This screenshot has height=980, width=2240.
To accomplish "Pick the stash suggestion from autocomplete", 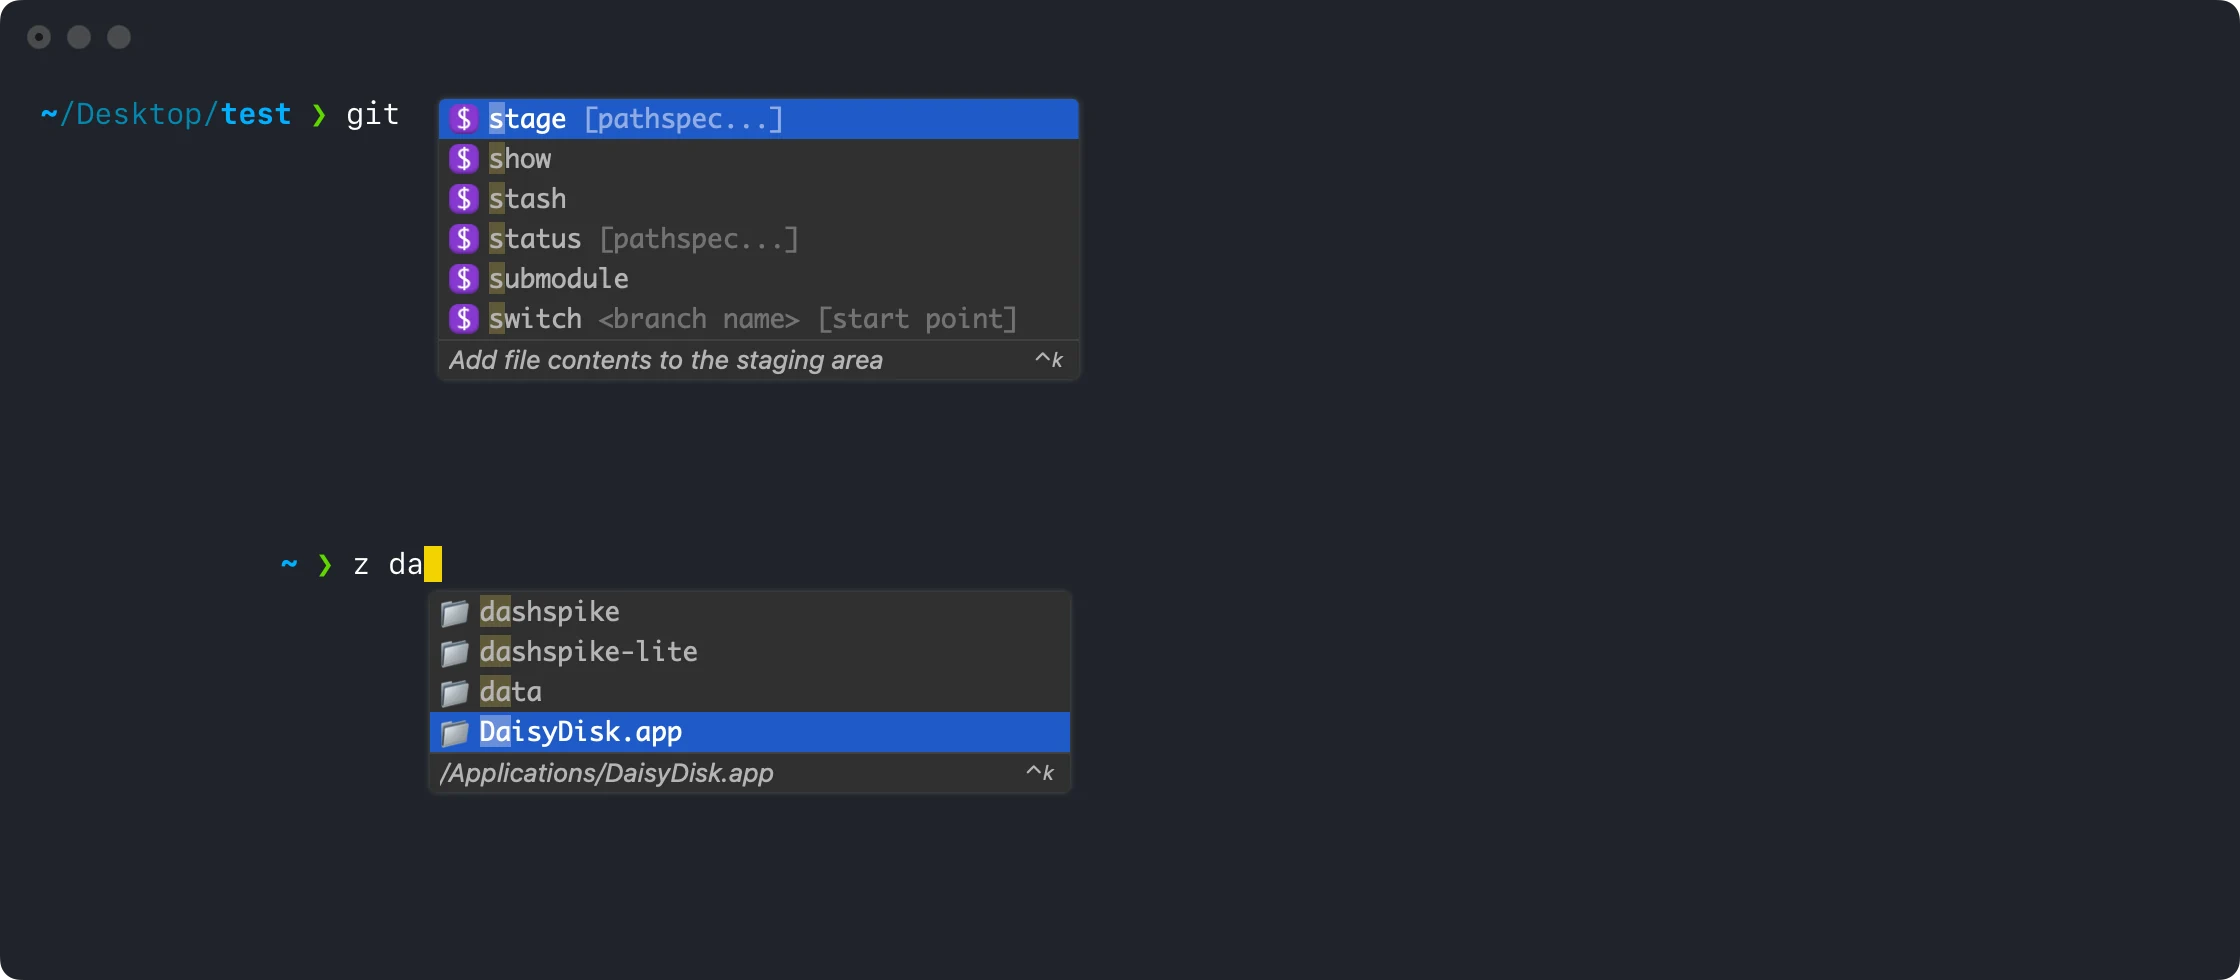I will coord(528,199).
